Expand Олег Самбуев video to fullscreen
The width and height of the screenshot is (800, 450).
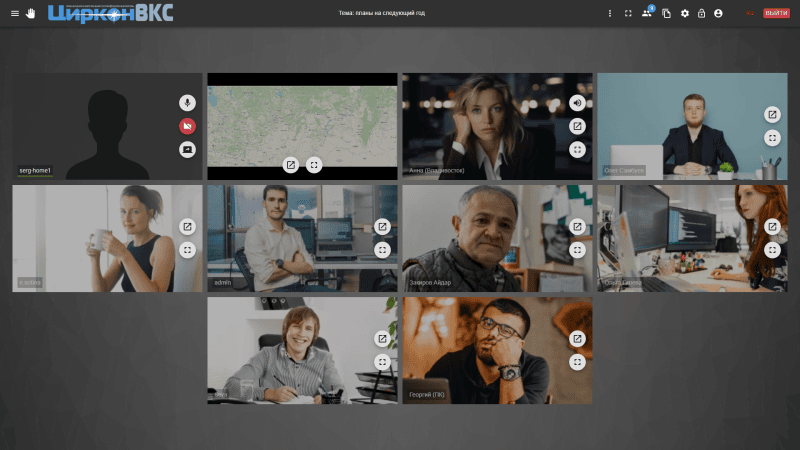772,138
